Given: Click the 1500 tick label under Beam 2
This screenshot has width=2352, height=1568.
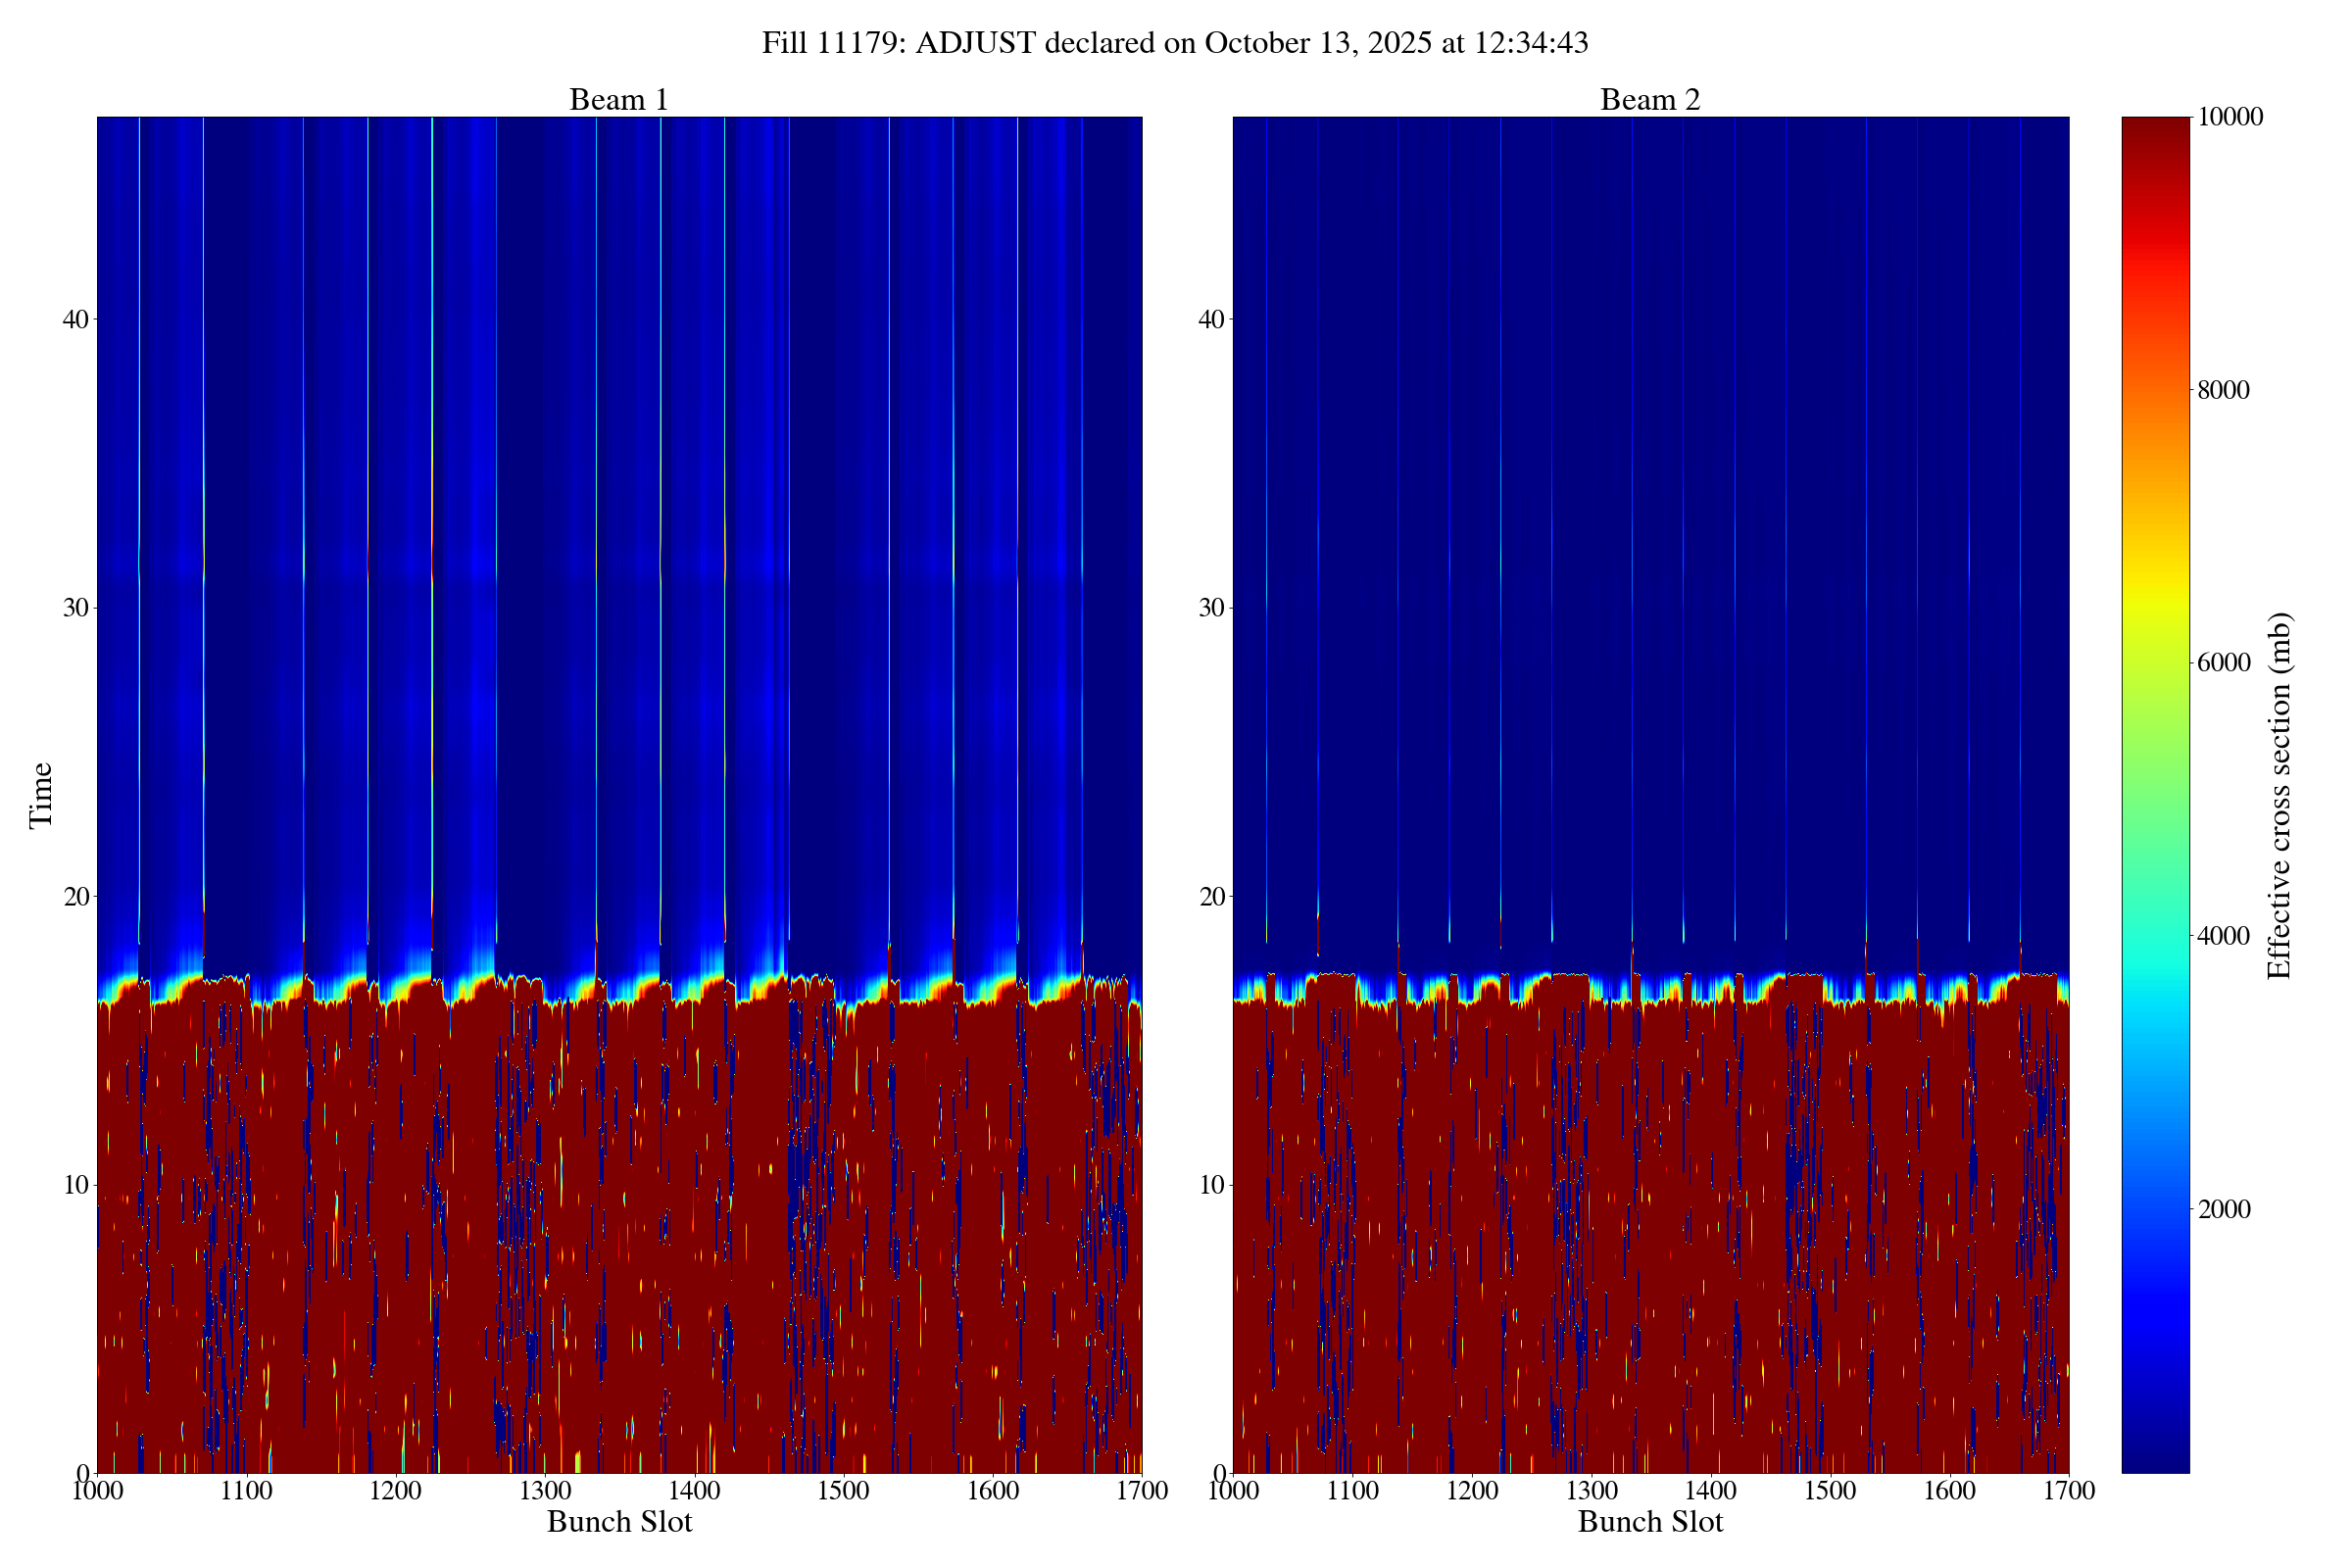Looking at the screenshot, I should pos(1830,1491).
